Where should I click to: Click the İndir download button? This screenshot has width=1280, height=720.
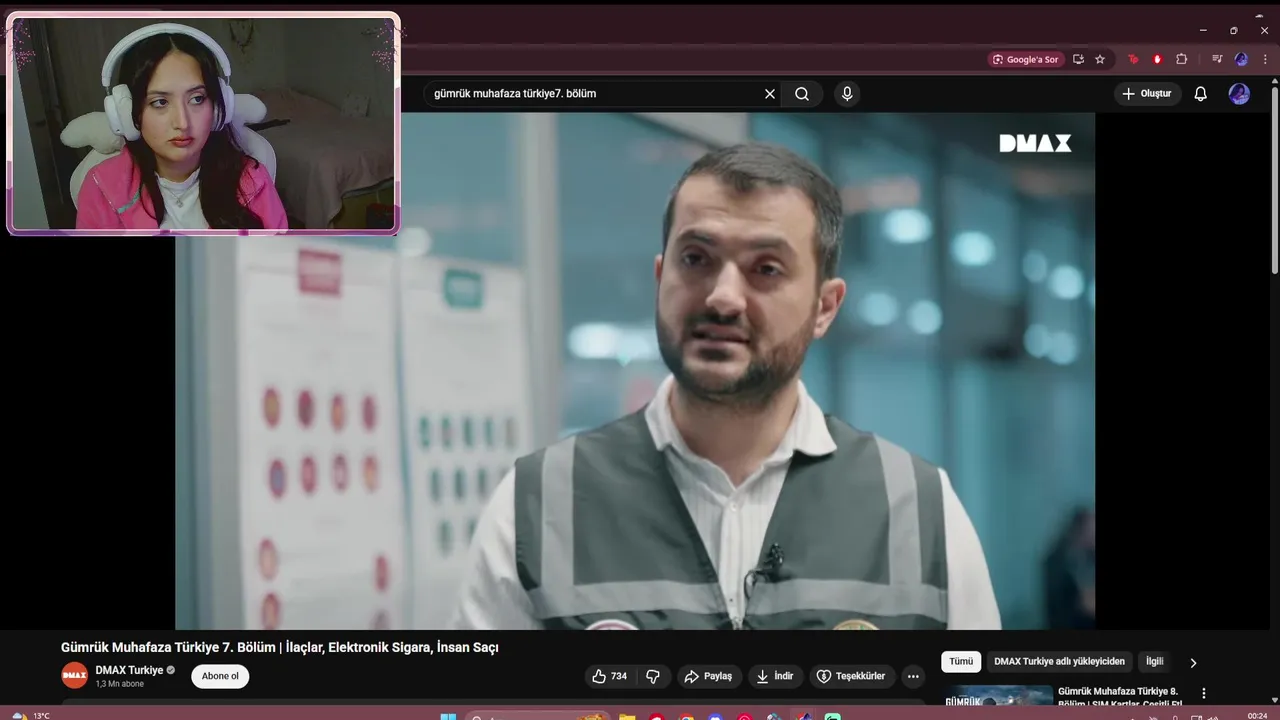point(775,676)
